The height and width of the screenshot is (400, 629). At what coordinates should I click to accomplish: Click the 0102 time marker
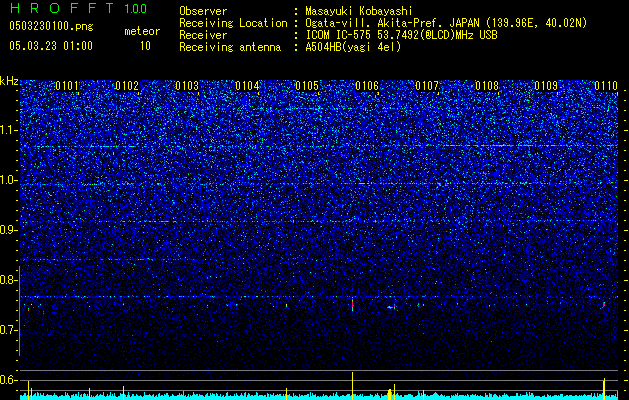[127, 86]
